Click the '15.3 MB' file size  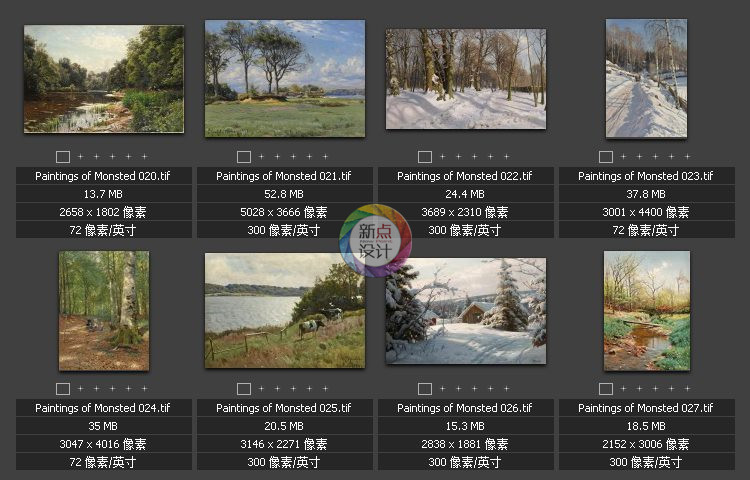pyautogui.click(x=465, y=426)
